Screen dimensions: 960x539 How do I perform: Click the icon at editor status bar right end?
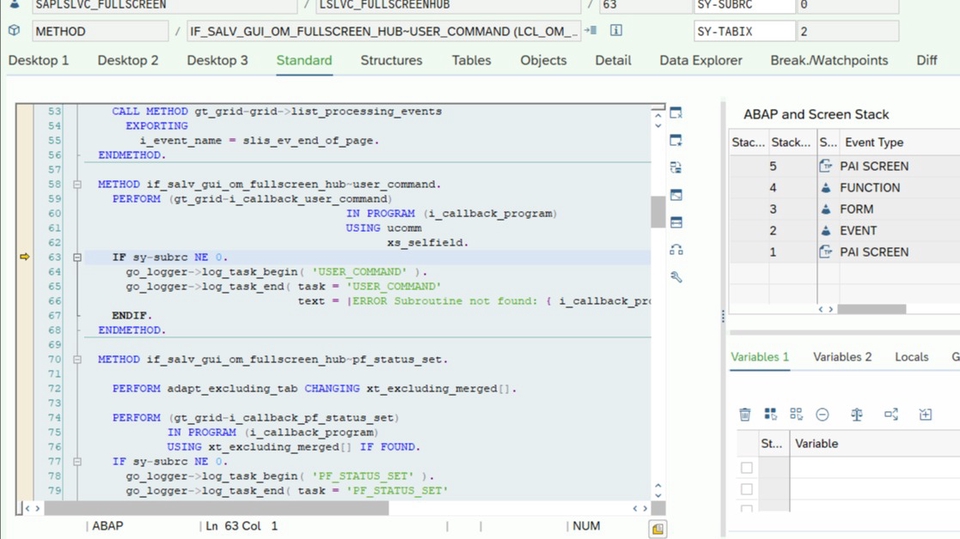[658, 529]
